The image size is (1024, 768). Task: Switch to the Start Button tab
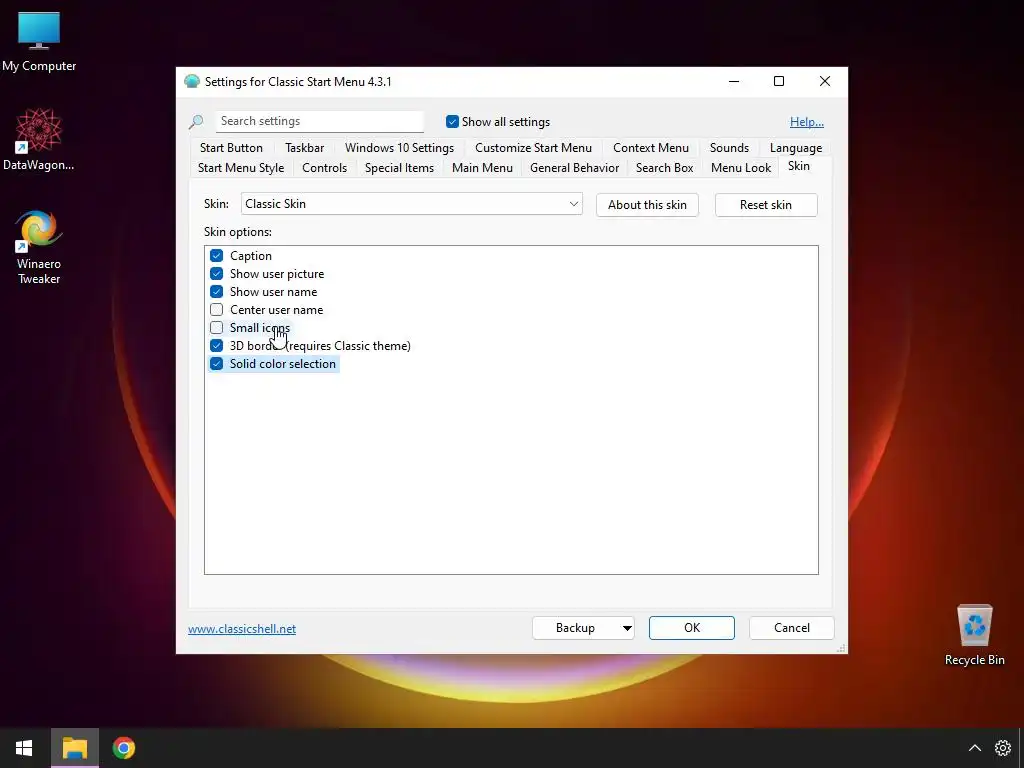(x=231, y=148)
